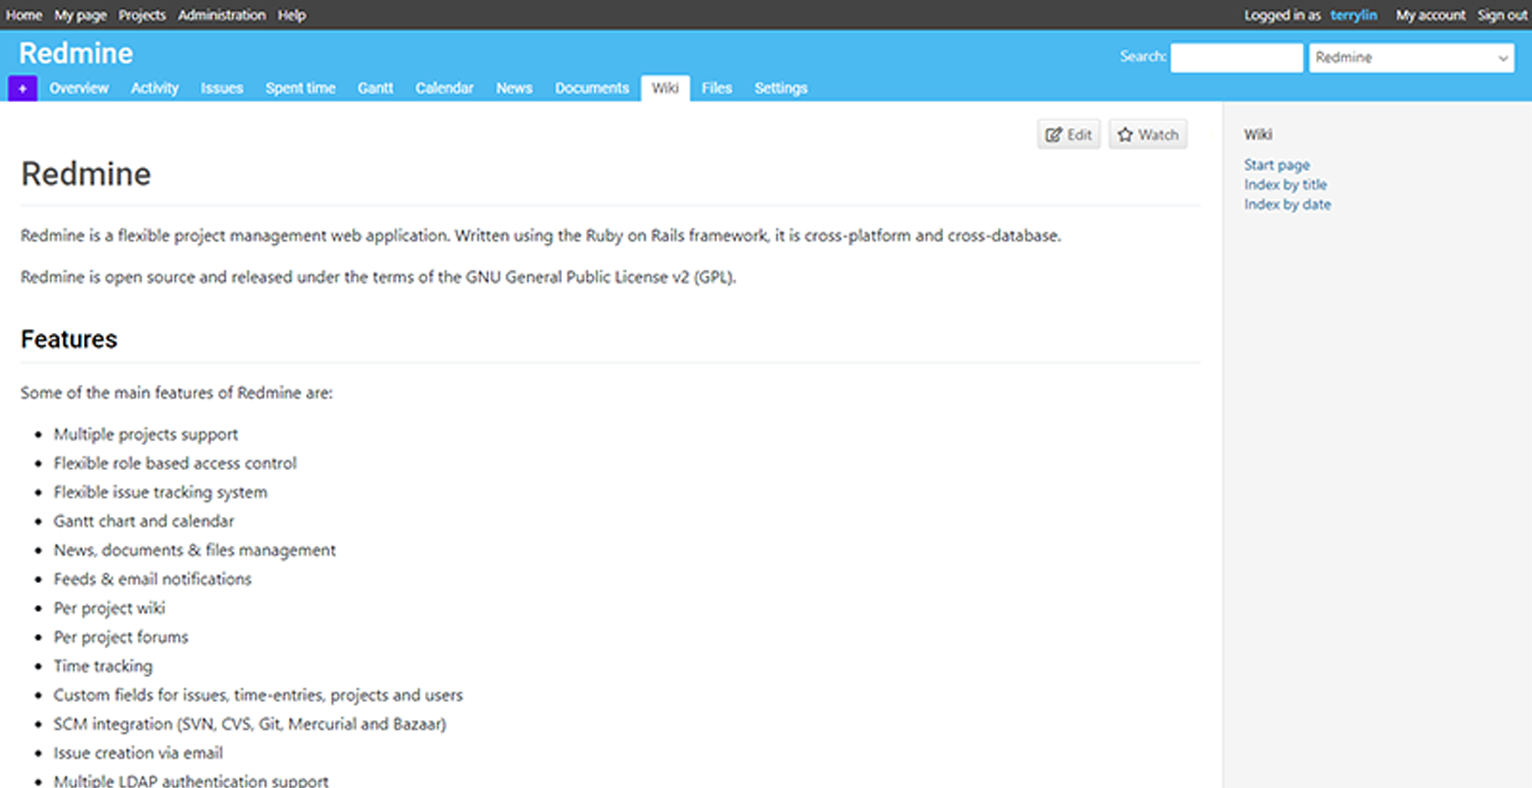
Task: Go to the Issues tab
Action: point(222,88)
